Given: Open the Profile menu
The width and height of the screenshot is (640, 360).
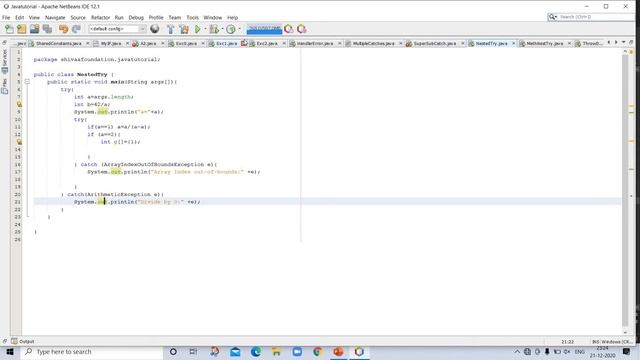Looking at the screenshot, I should (x=156, y=18).
